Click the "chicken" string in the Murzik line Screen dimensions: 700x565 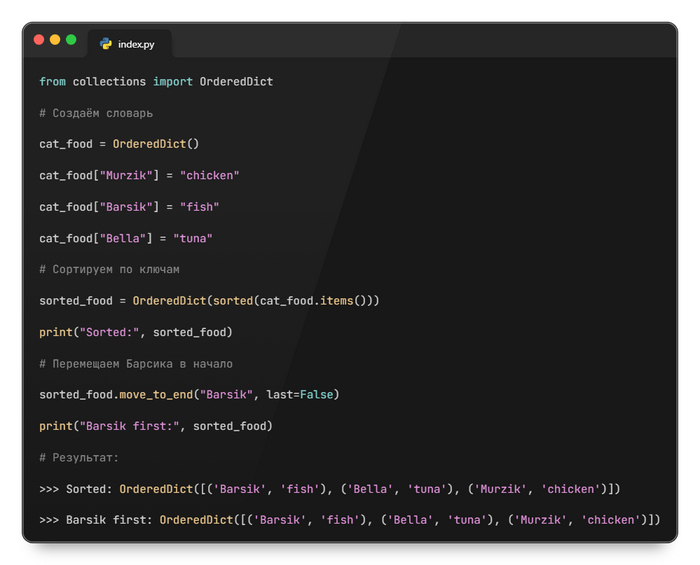coord(209,175)
